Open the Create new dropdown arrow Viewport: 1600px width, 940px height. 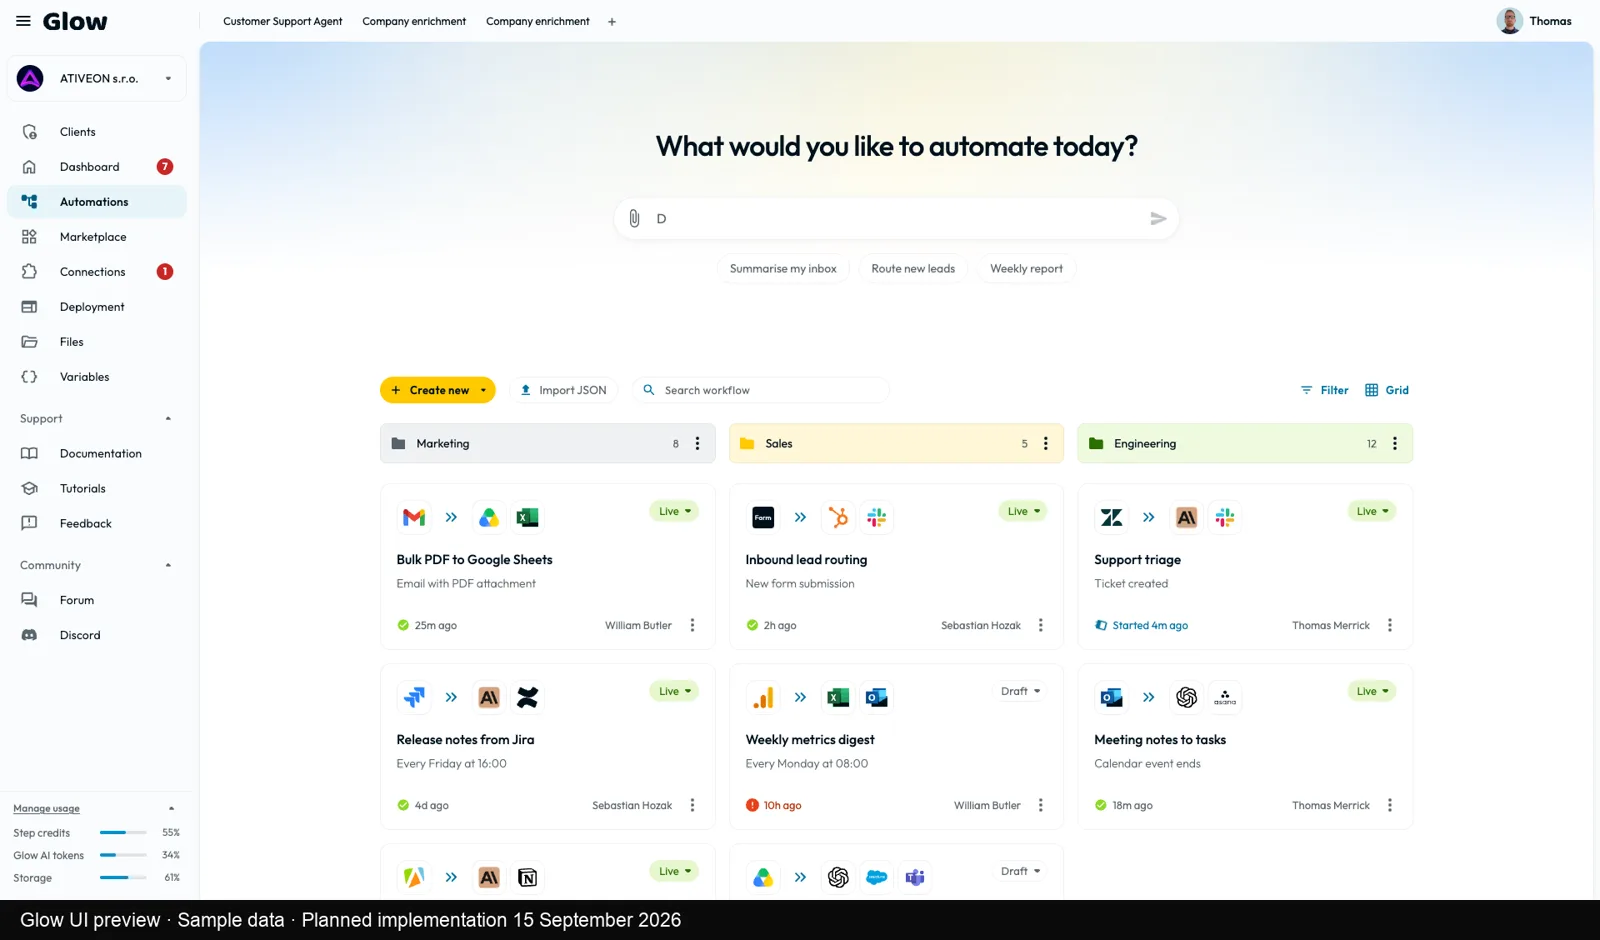pos(483,390)
